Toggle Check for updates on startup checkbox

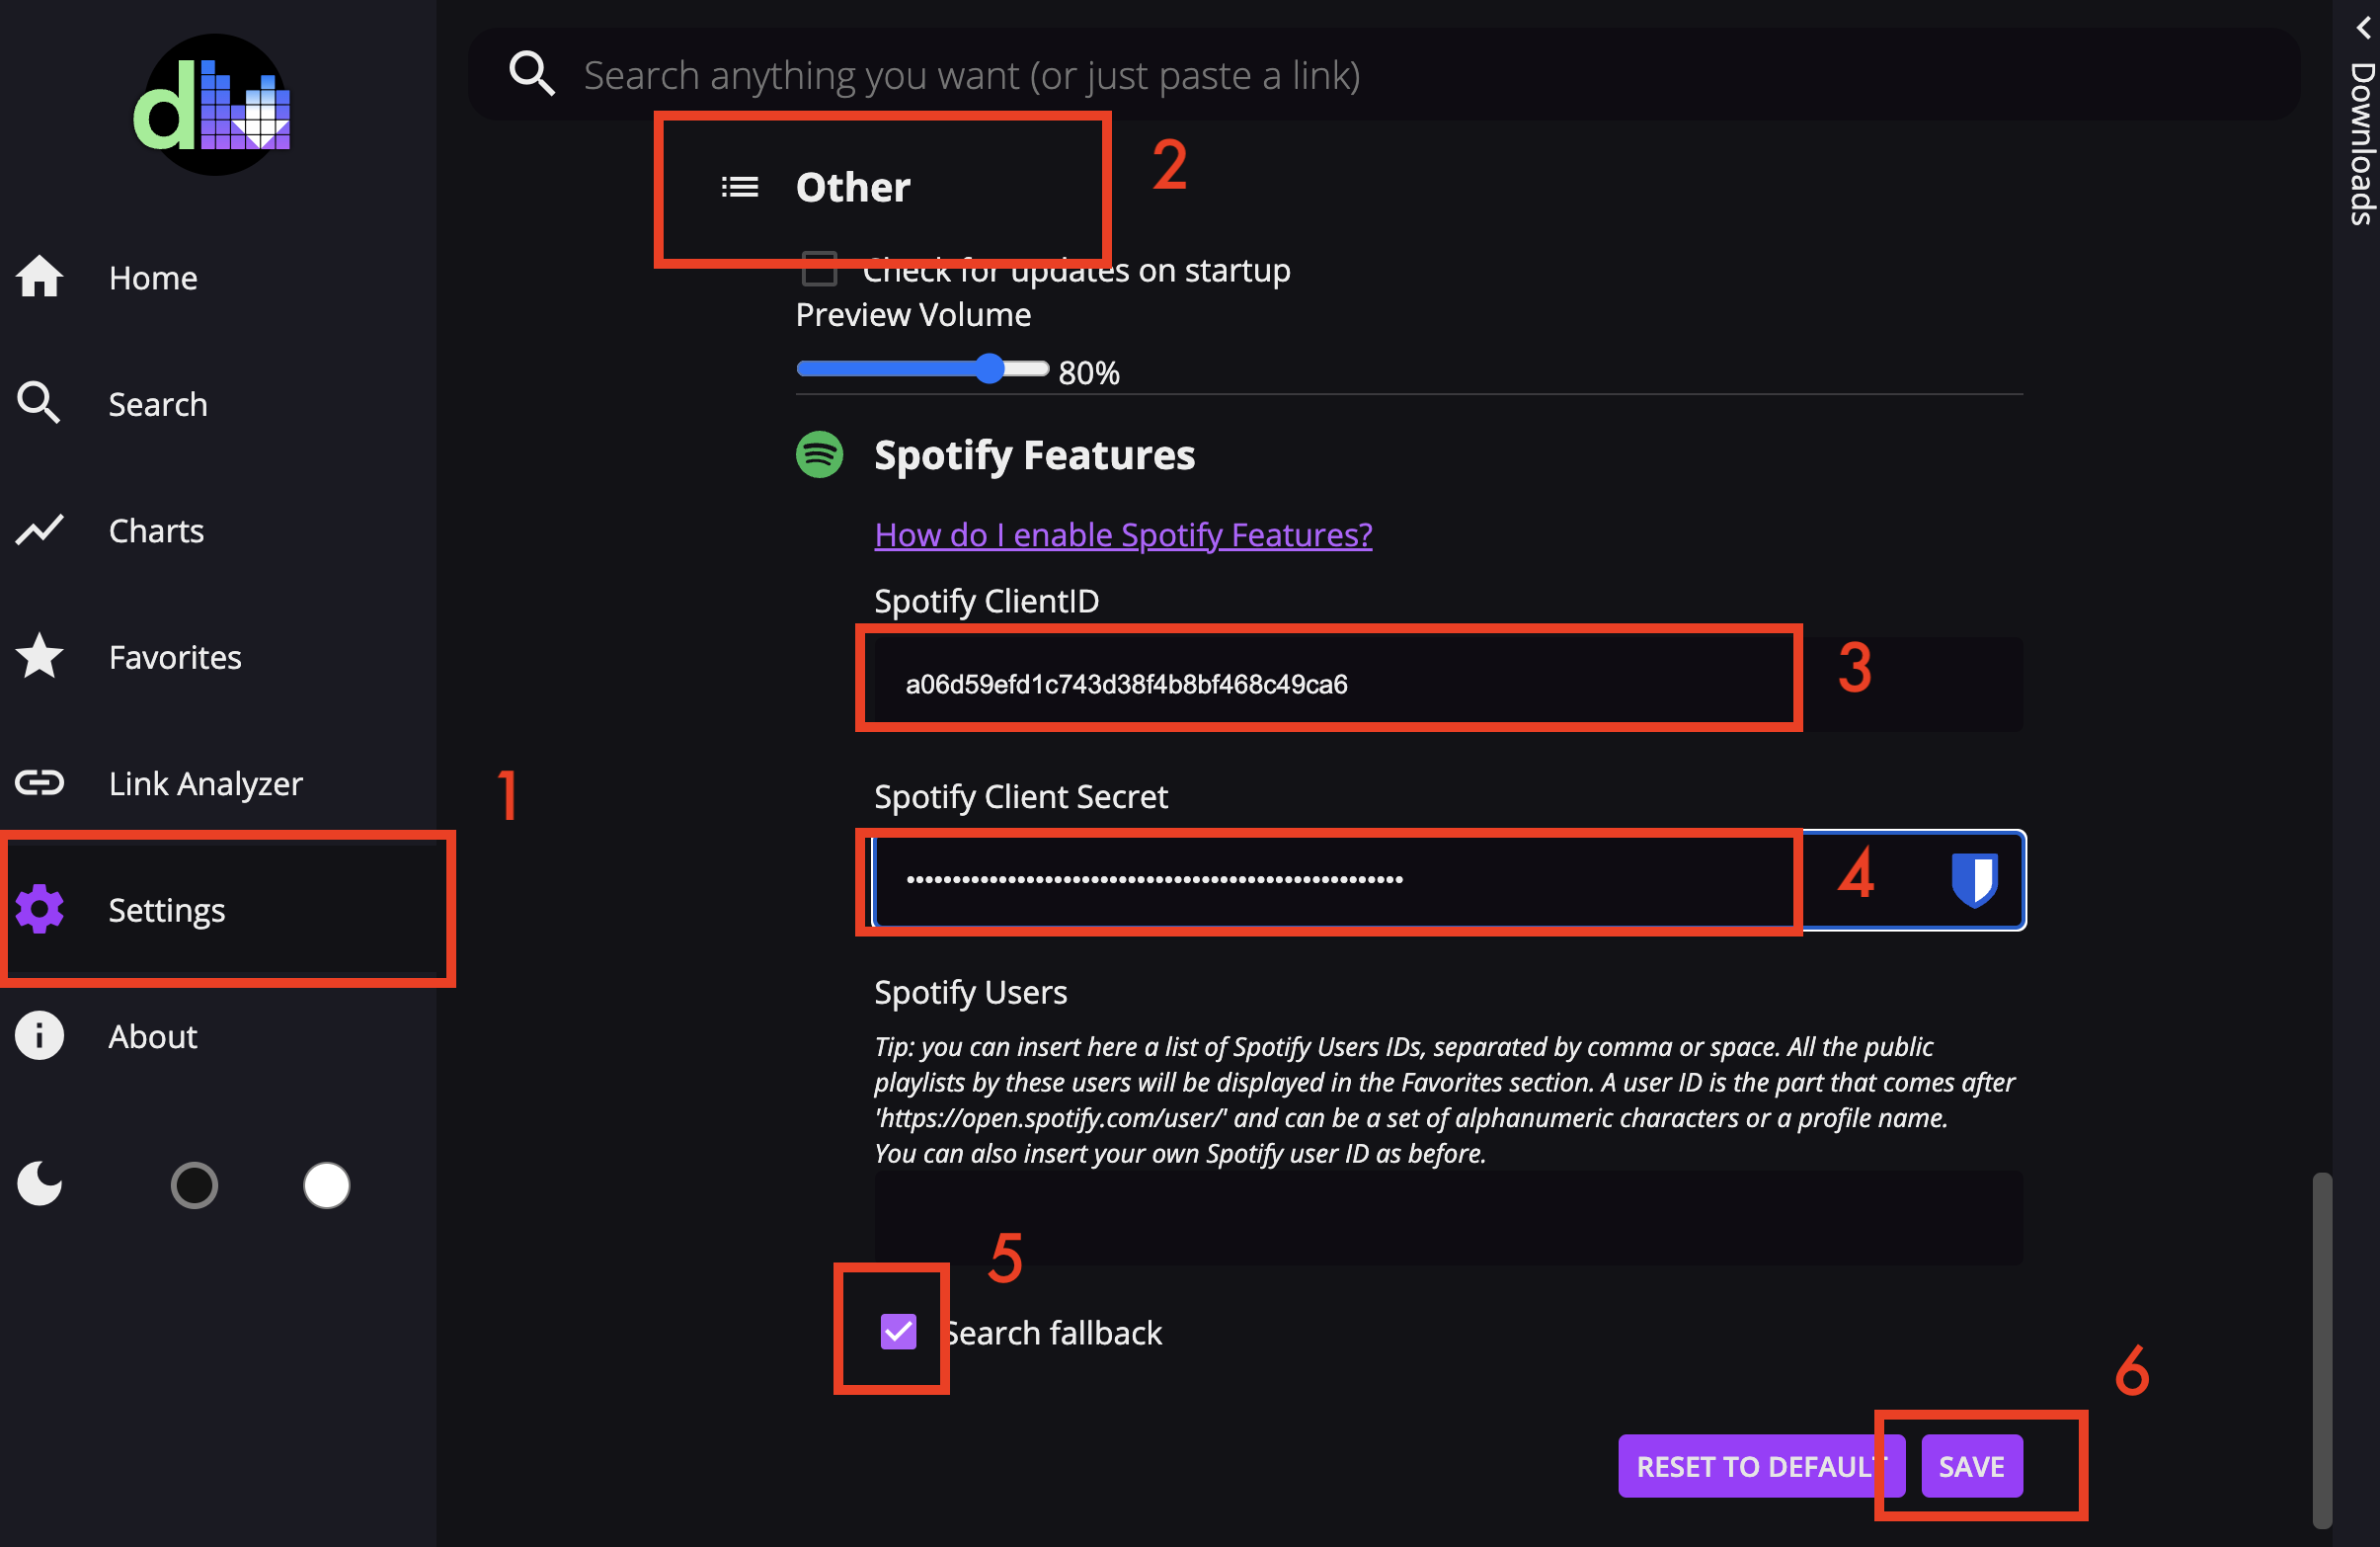(x=819, y=268)
